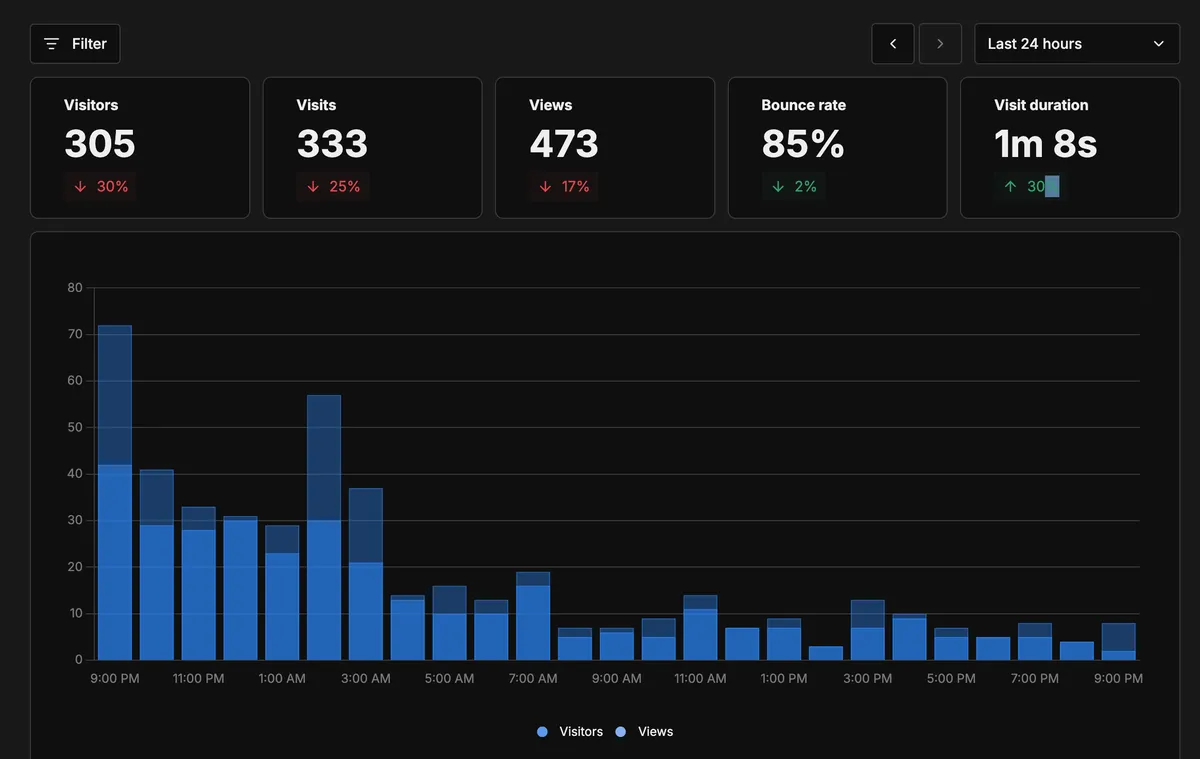The height and width of the screenshot is (759, 1200).
Task: Toggle the Views series in the legend
Action: point(645,731)
